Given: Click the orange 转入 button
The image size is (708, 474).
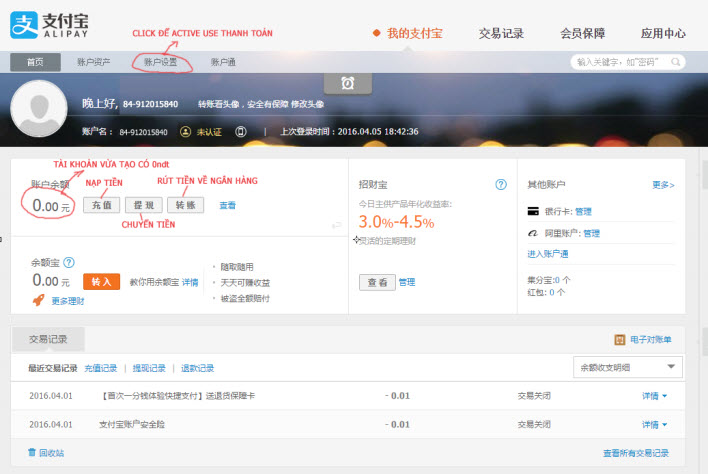Looking at the screenshot, I should (x=102, y=282).
